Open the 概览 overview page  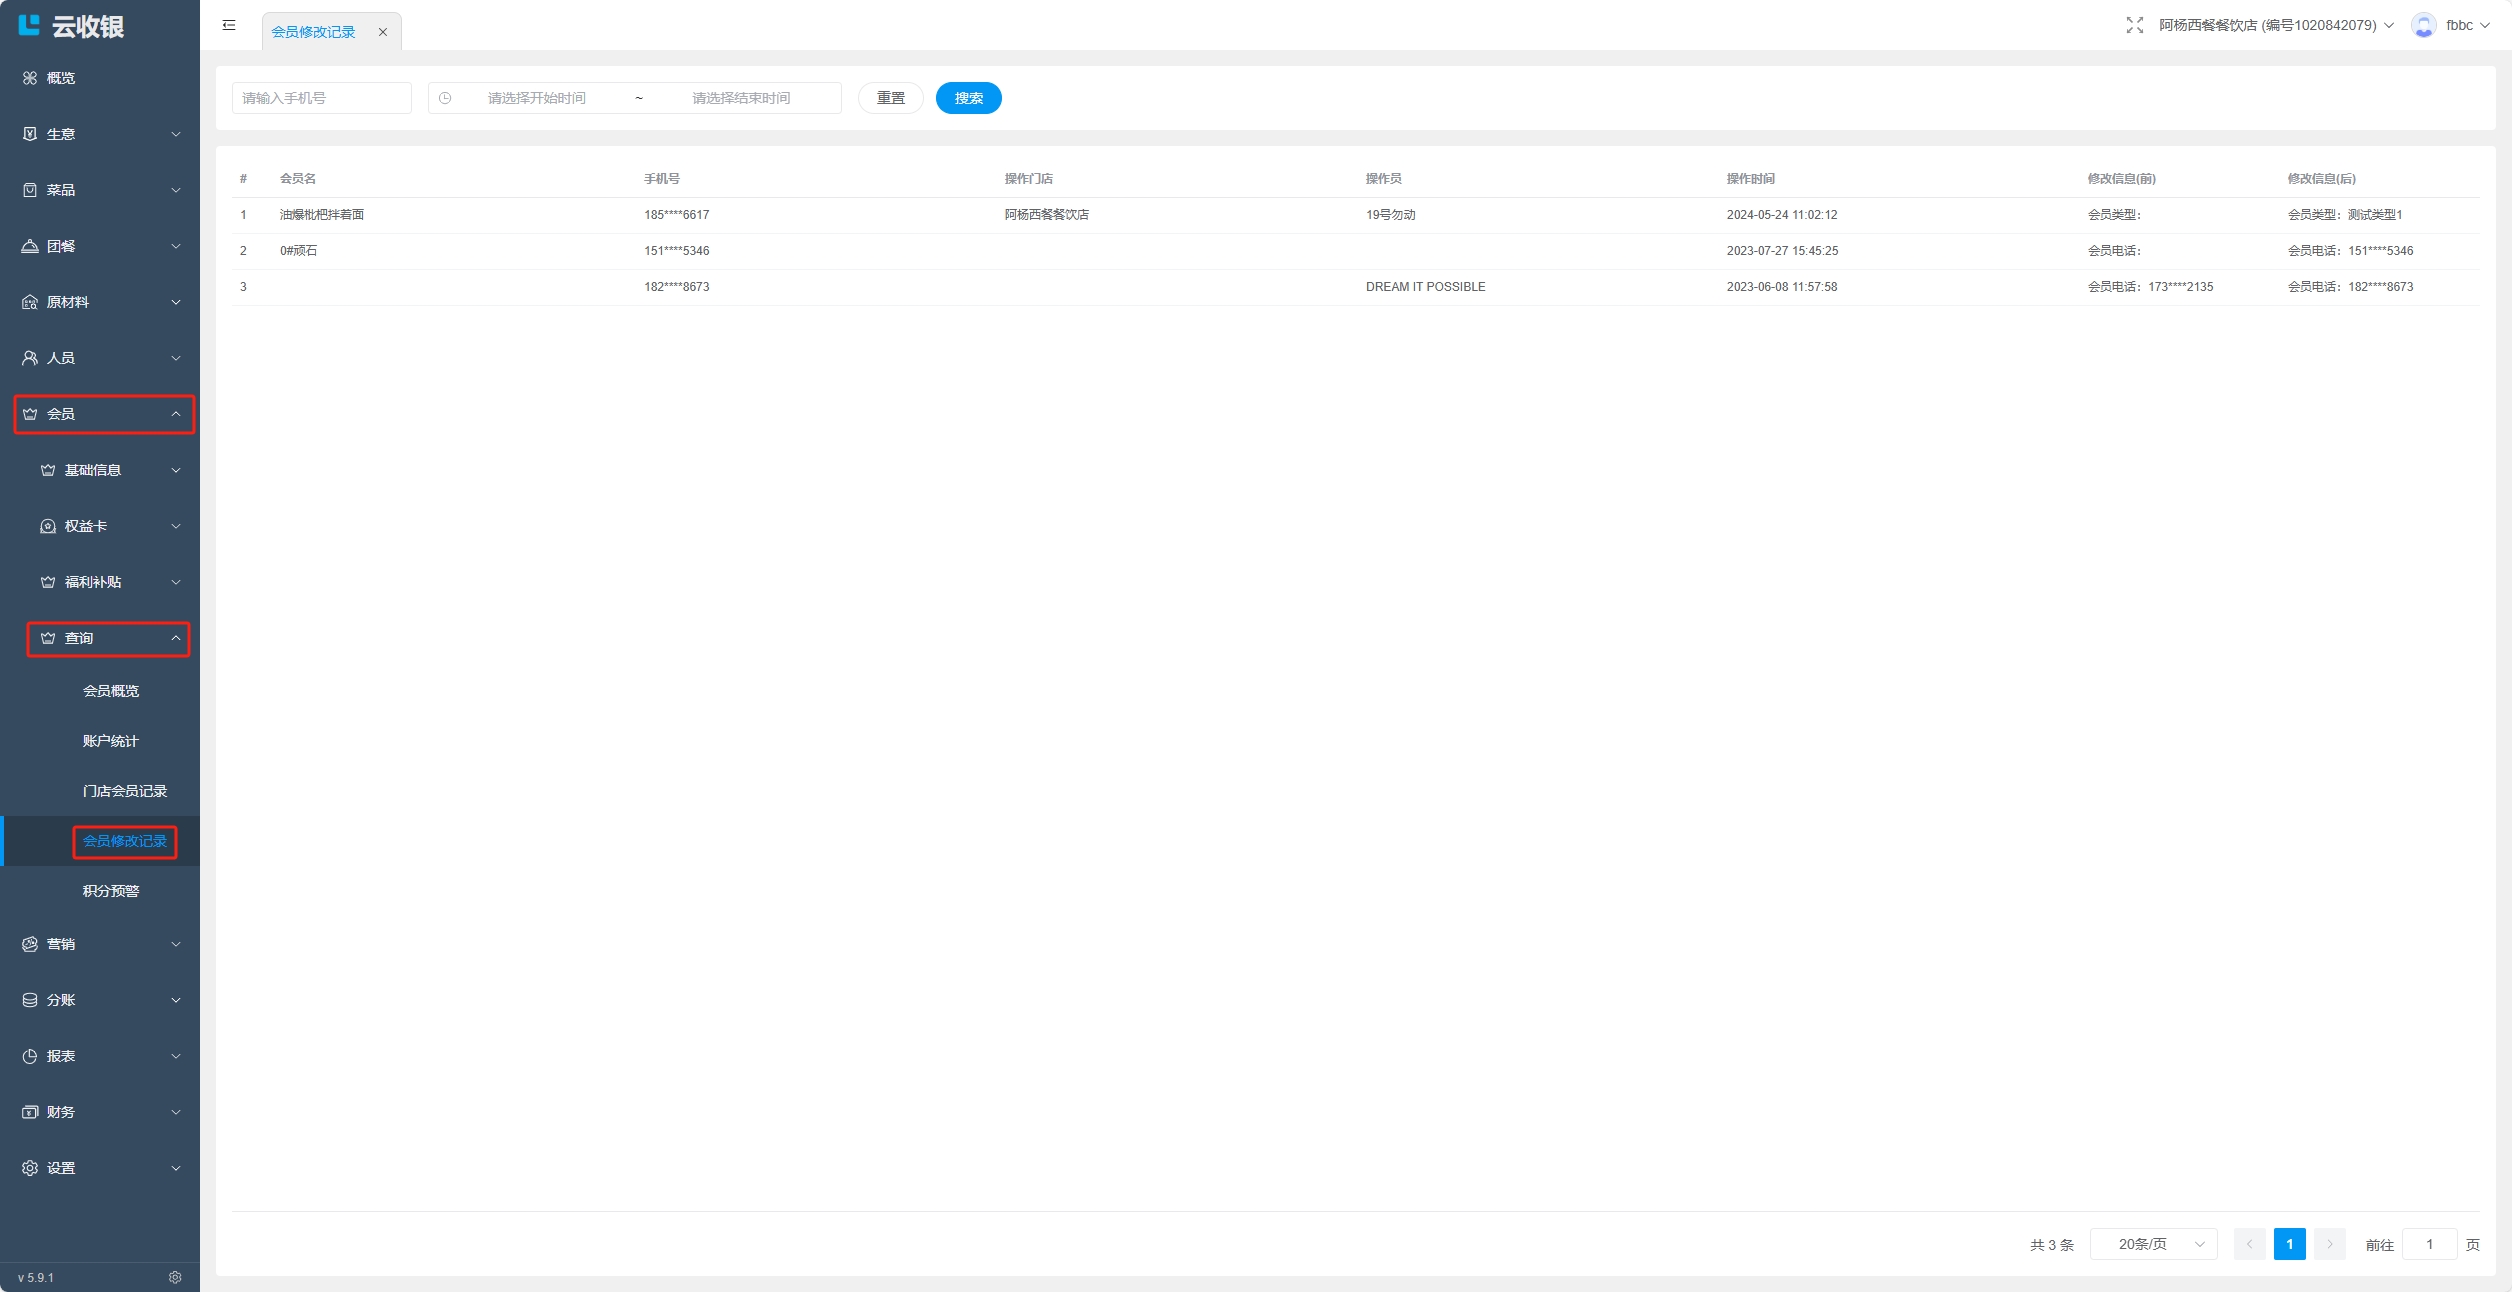[60, 78]
